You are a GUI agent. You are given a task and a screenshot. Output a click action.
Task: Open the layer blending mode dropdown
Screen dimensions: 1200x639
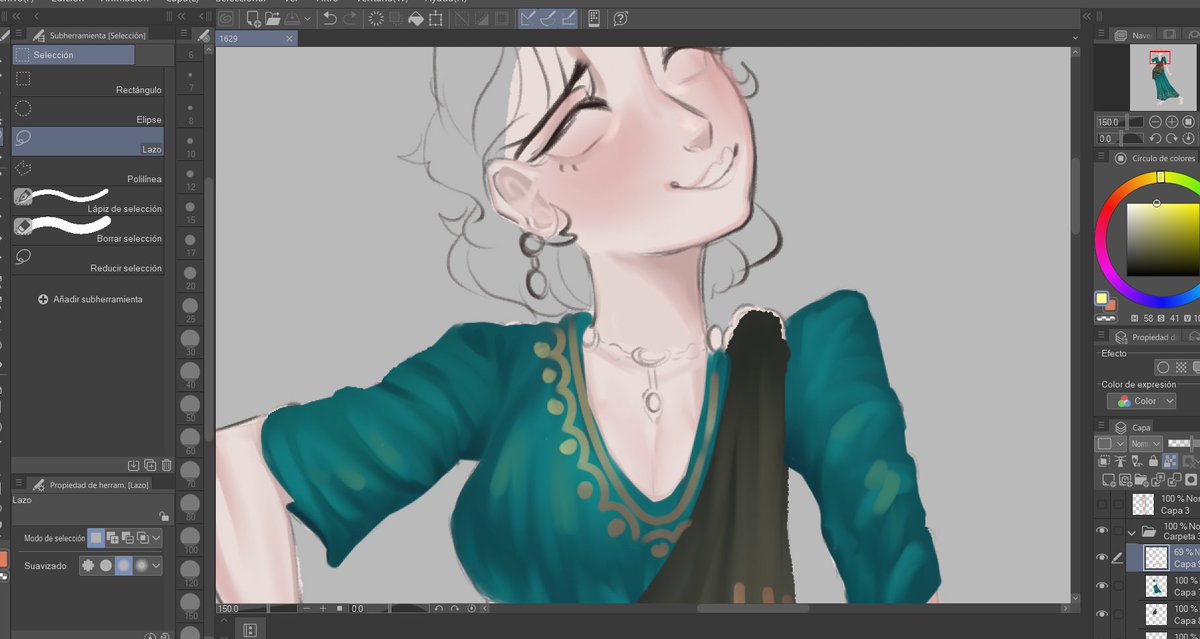1145,443
